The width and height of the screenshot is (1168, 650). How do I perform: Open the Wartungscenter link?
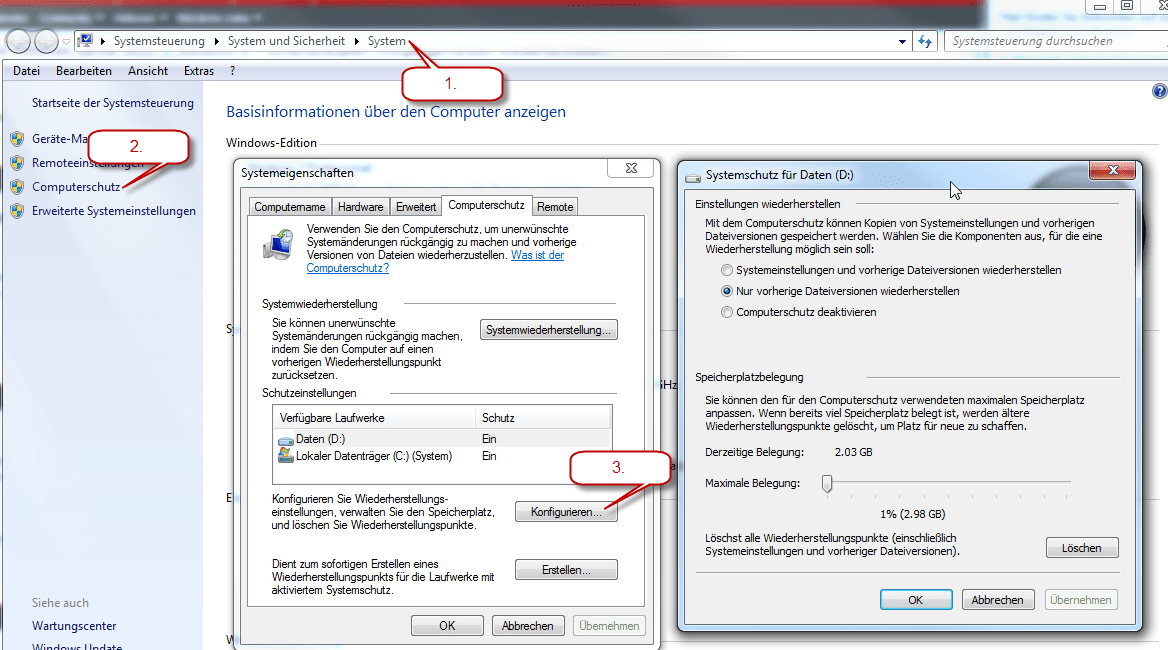coord(74,626)
